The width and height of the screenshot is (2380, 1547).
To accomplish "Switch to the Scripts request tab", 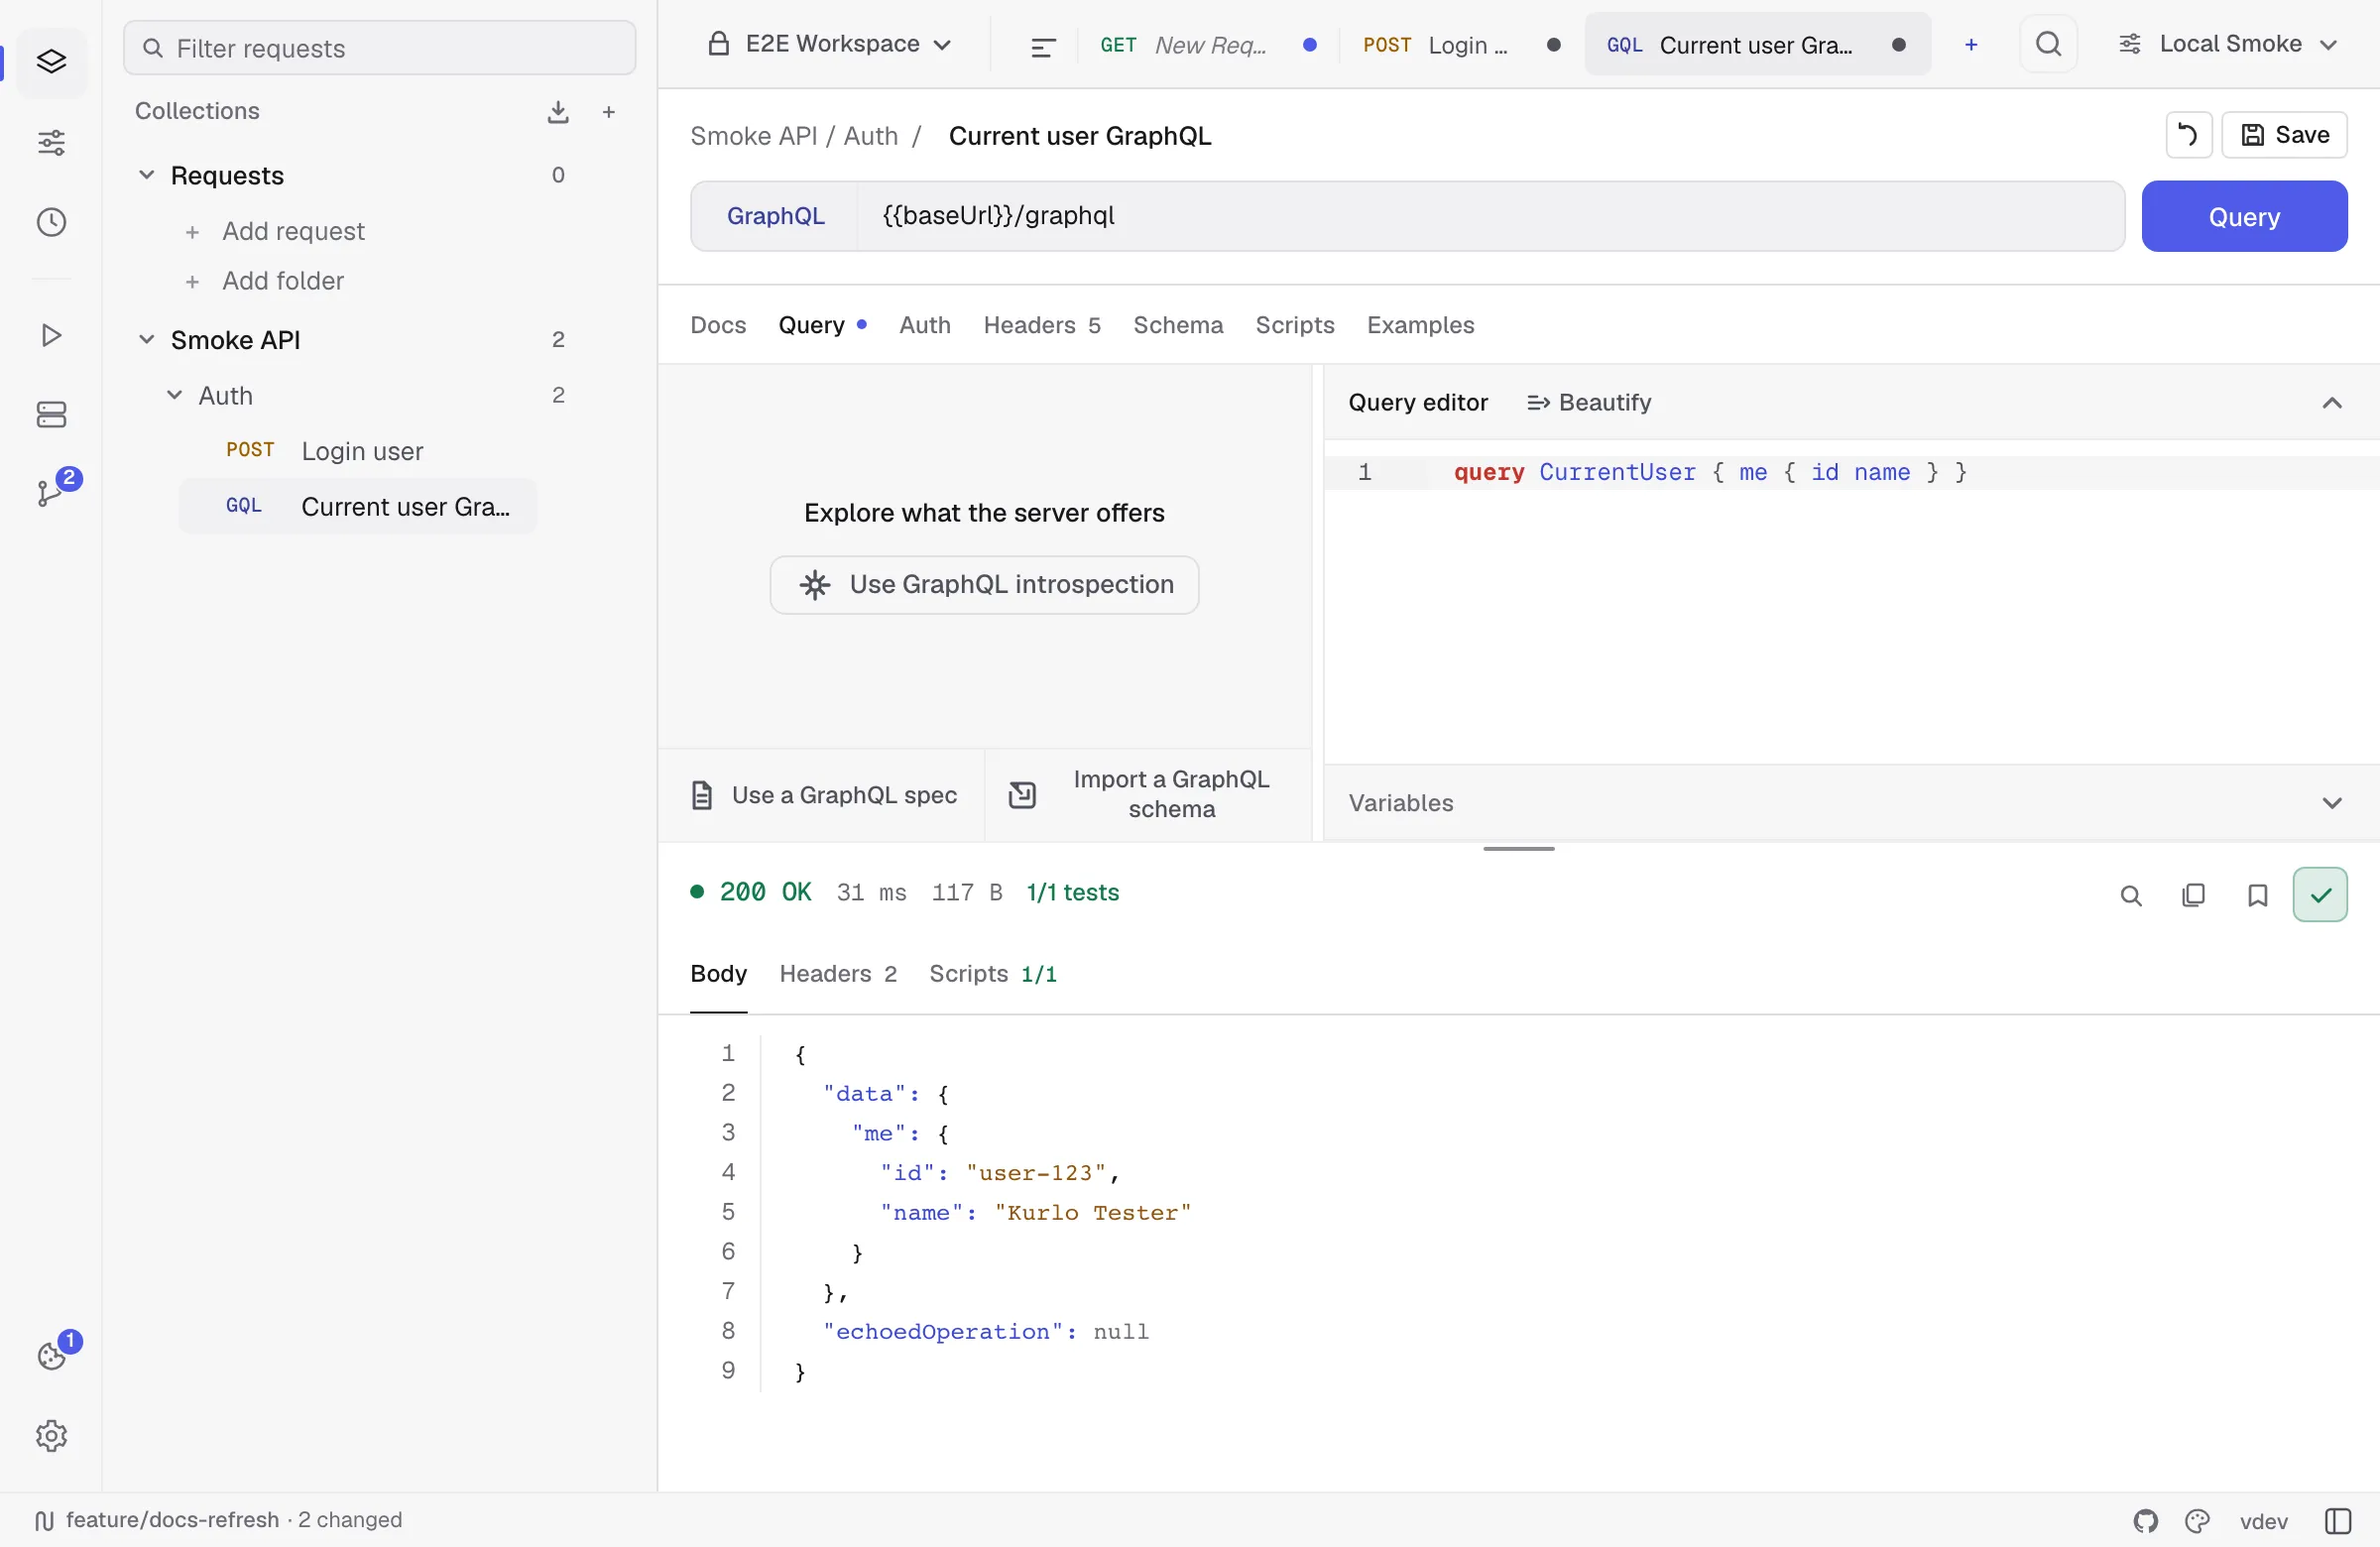I will (1294, 325).
